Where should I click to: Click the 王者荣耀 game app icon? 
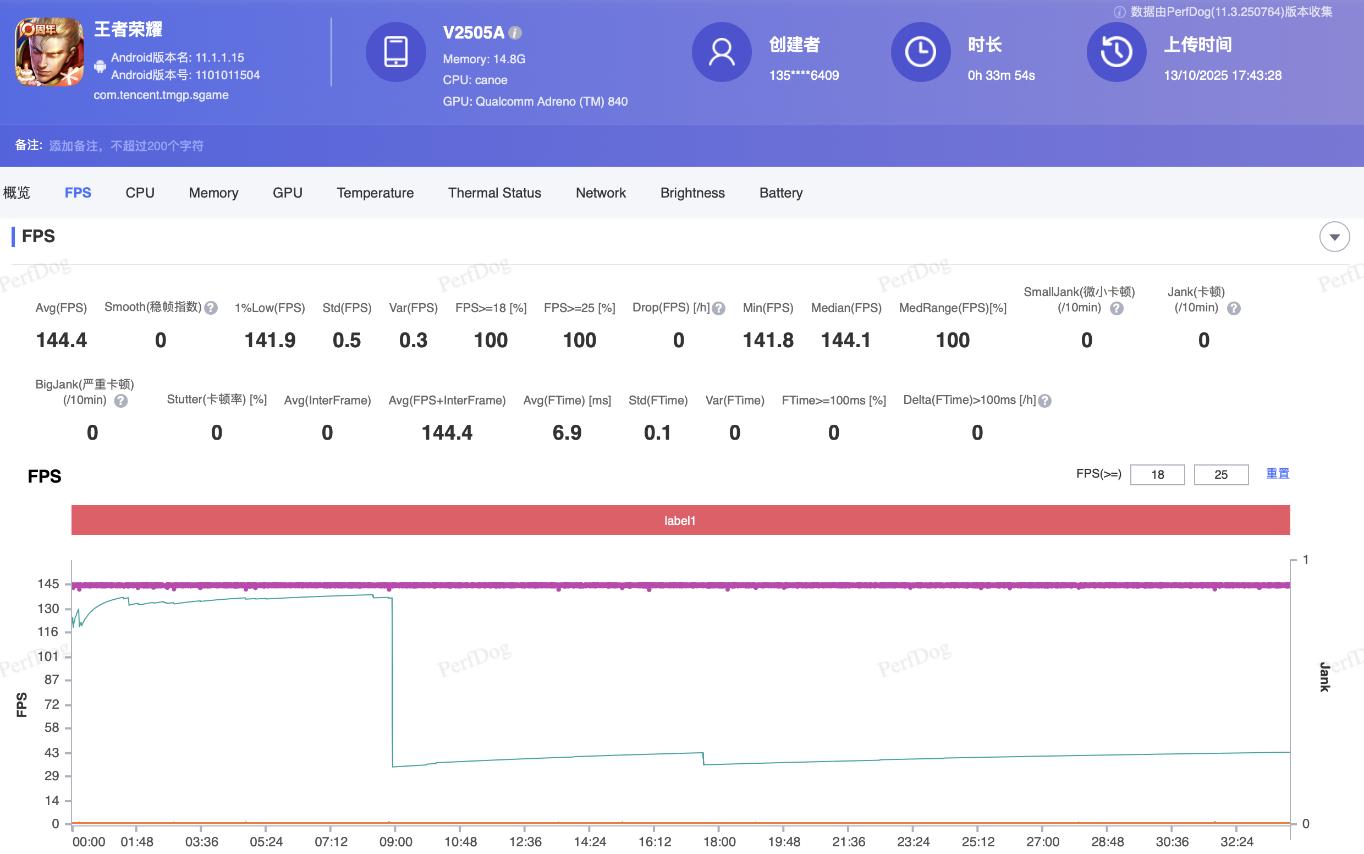point(49,52)
